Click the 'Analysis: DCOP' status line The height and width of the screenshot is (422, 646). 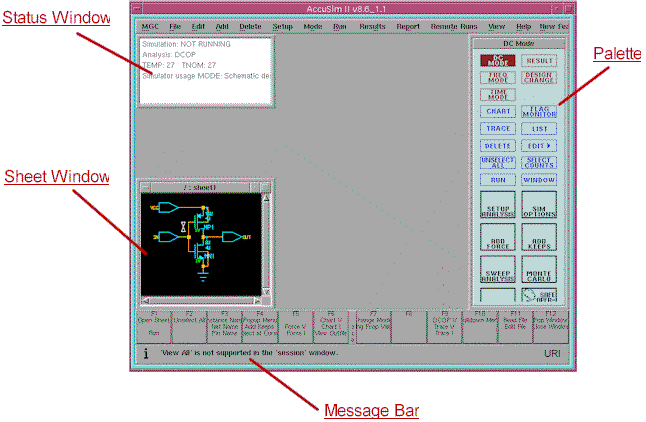169,54
